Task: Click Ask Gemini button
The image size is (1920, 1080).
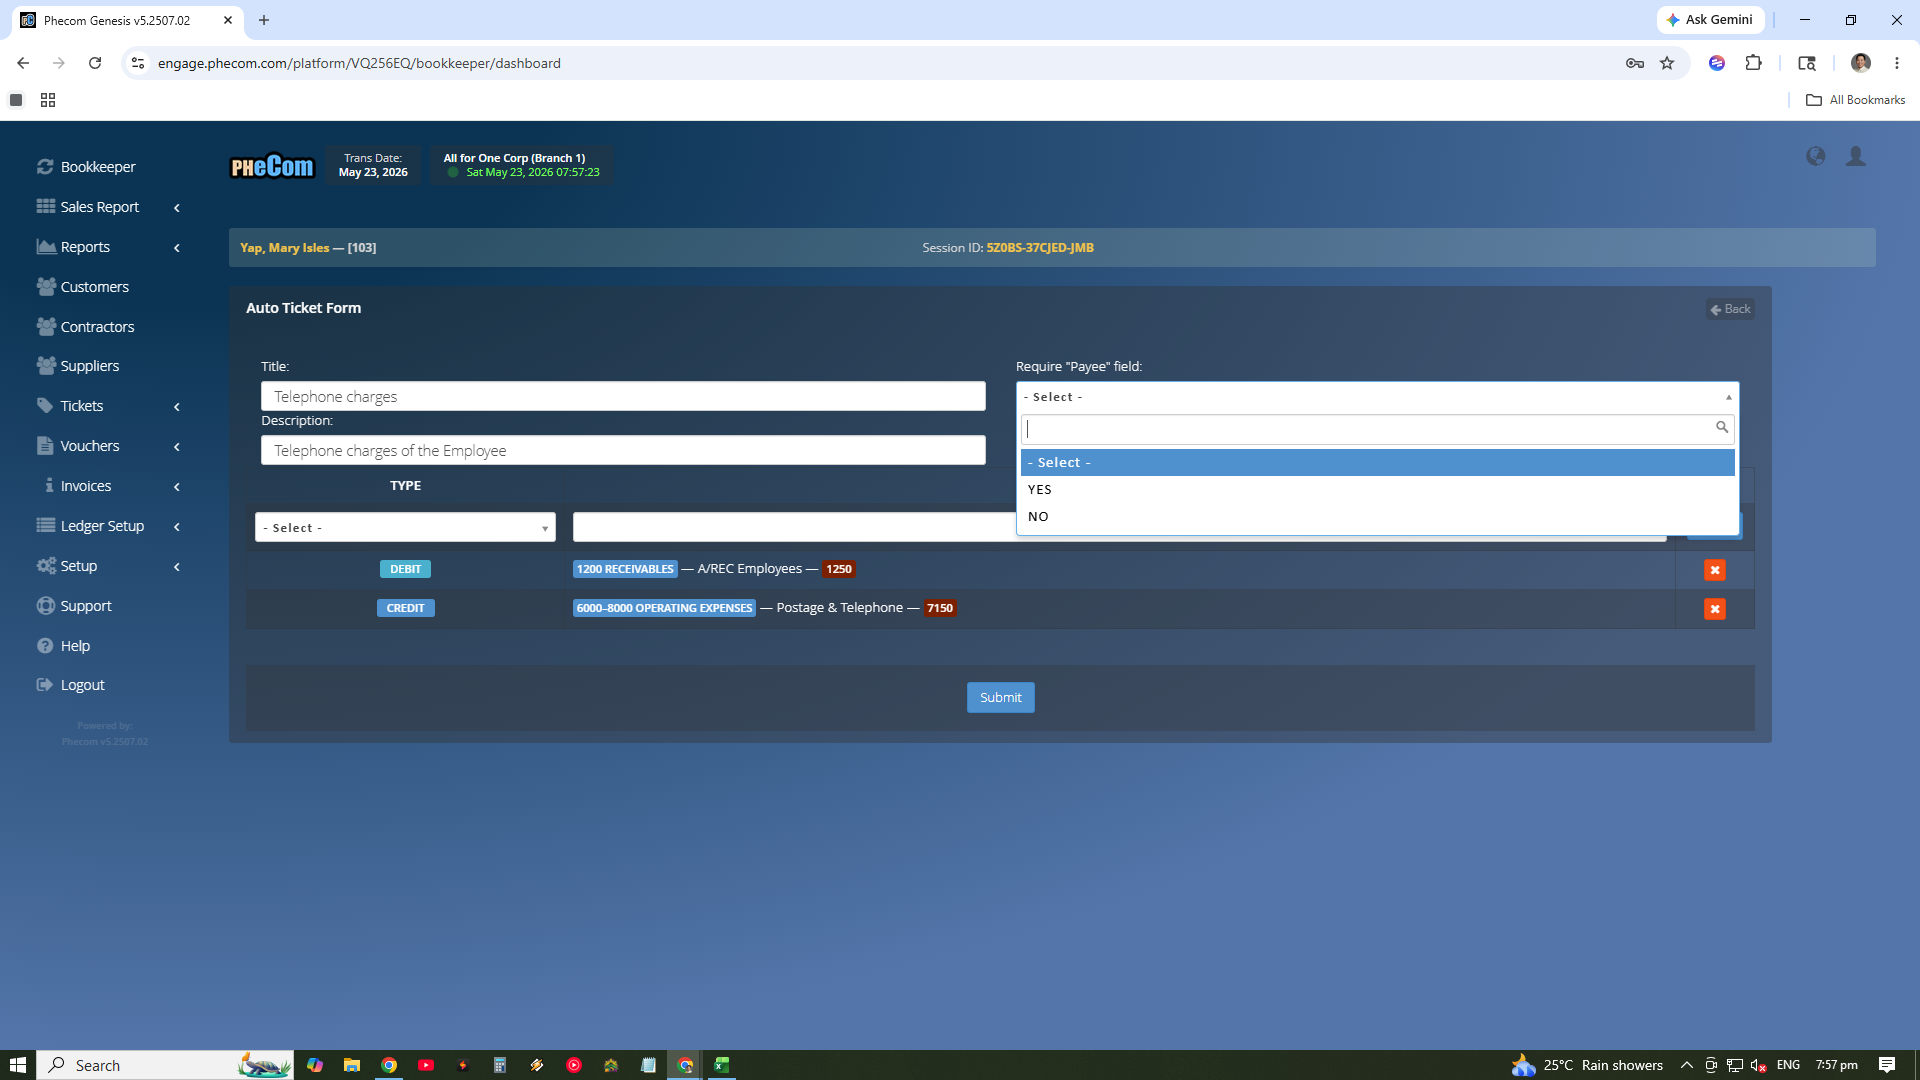Action: coord(1710,20)
